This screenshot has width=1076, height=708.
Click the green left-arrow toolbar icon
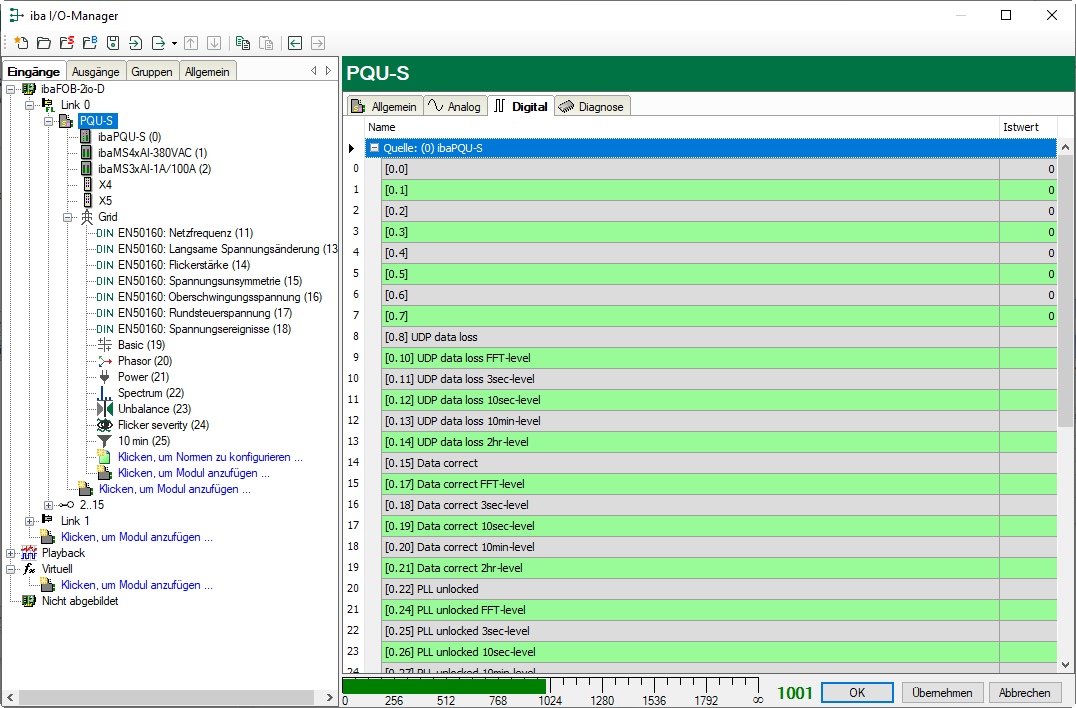click(295, 43)
